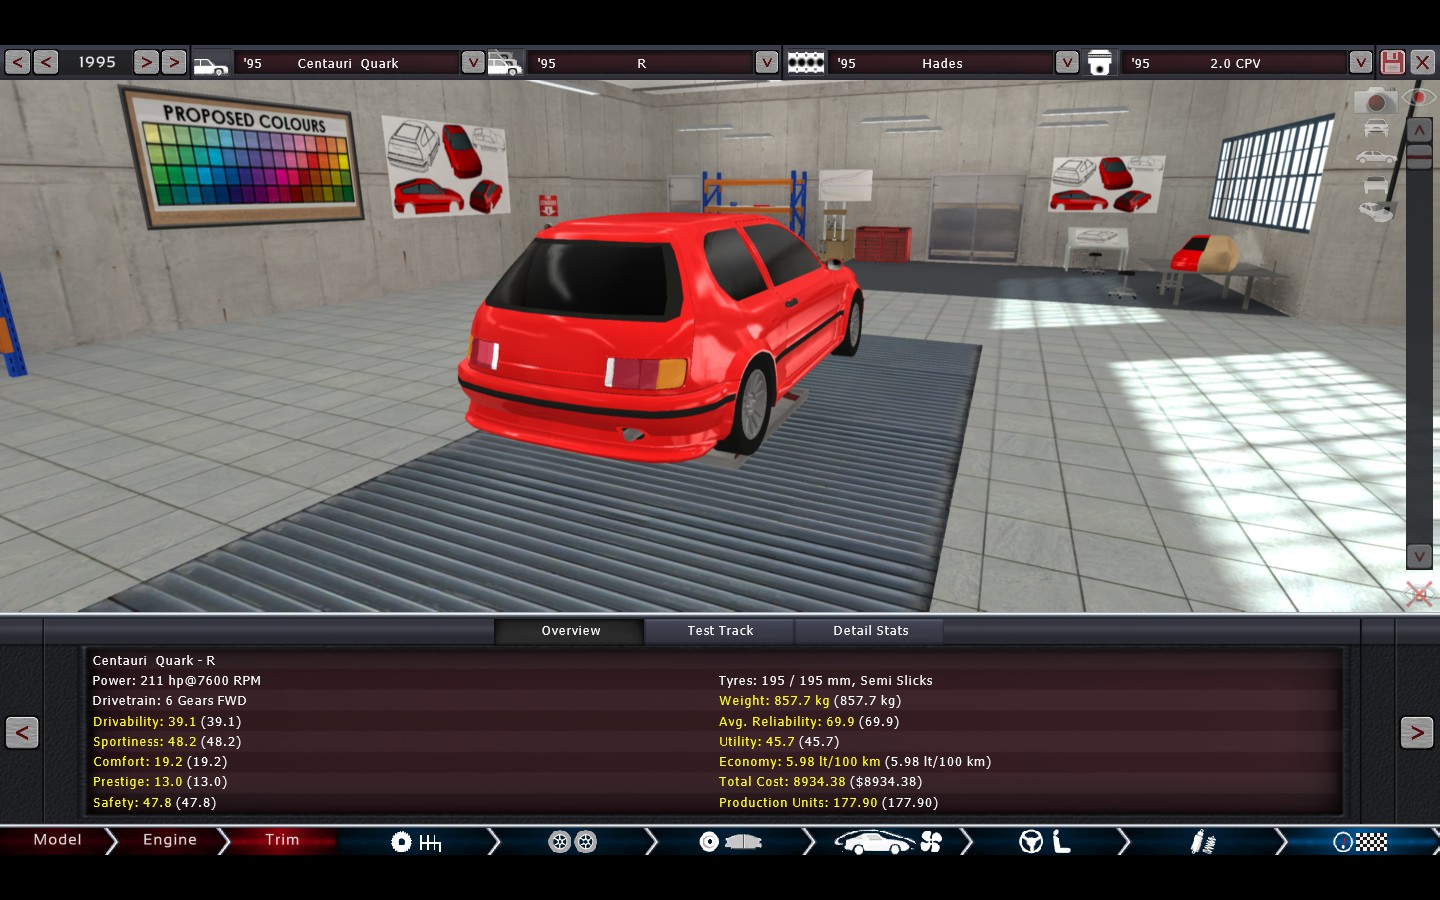The height and width of the screenshot is (900, 1440).
Task: Take a screenshot with camera icon
Action: [1376, 100]
